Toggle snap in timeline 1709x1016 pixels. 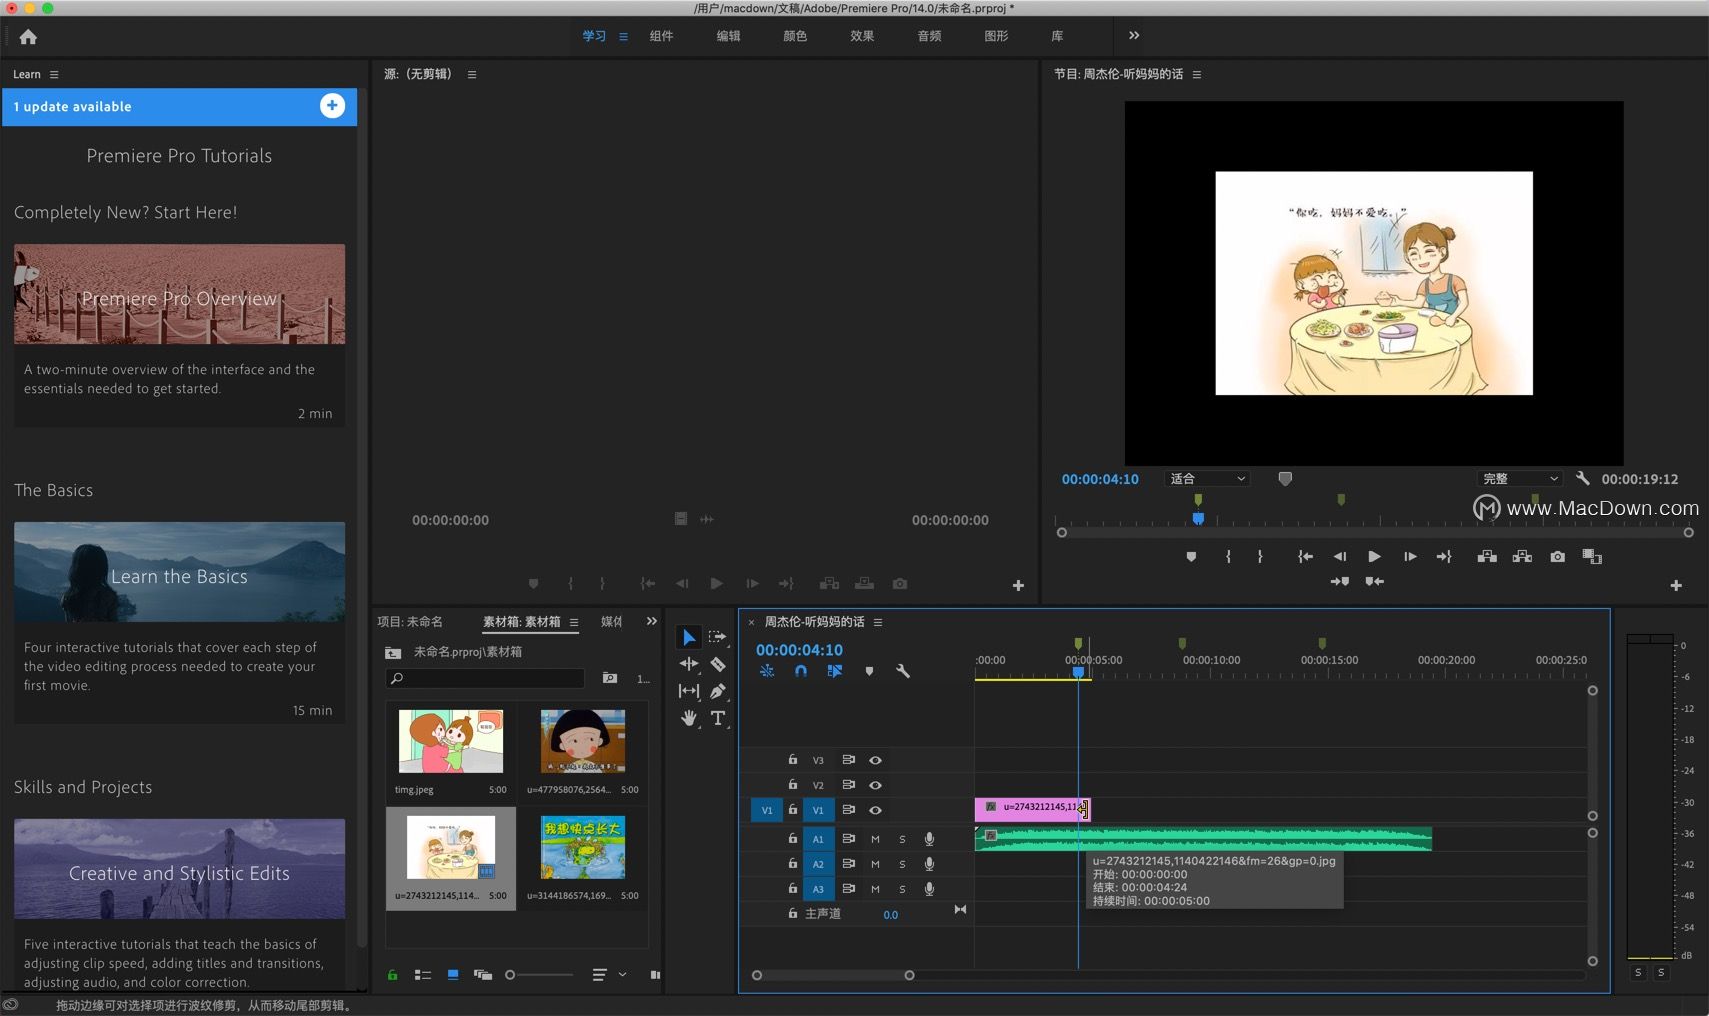pos(801,671)
